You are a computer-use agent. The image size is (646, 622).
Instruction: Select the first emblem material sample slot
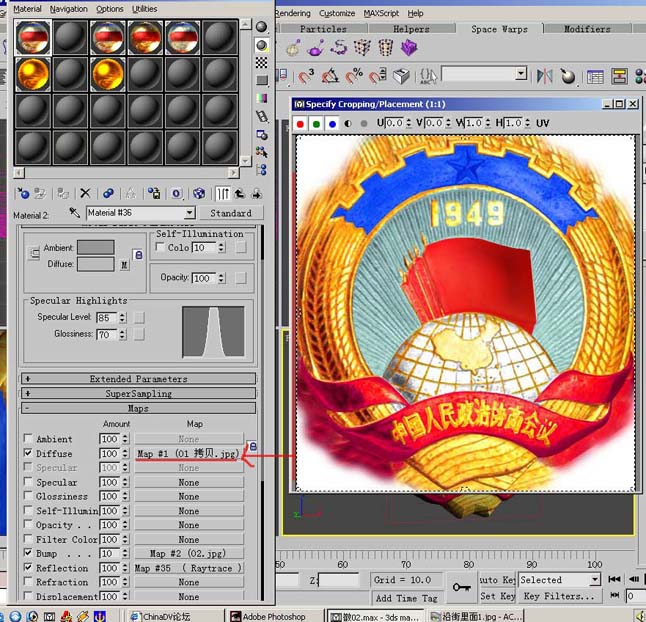33,37
